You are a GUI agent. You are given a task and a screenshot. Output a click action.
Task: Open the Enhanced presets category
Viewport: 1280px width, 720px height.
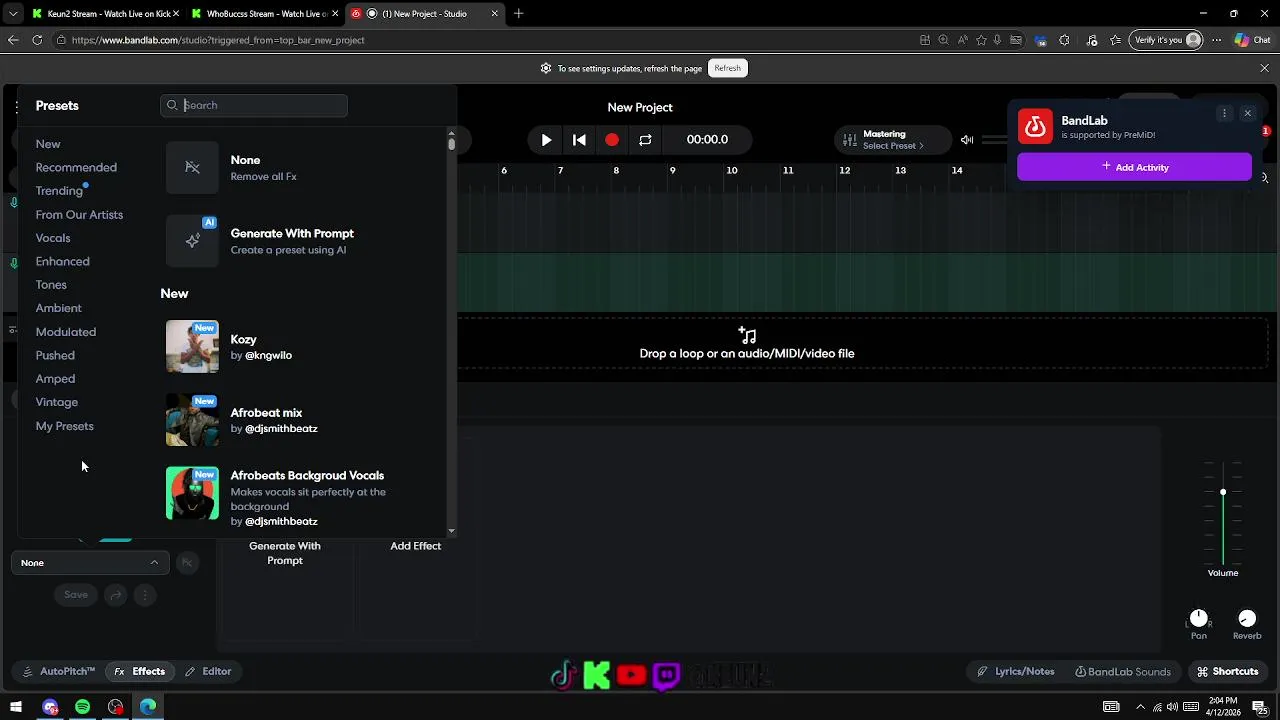(x=62, y=262)
